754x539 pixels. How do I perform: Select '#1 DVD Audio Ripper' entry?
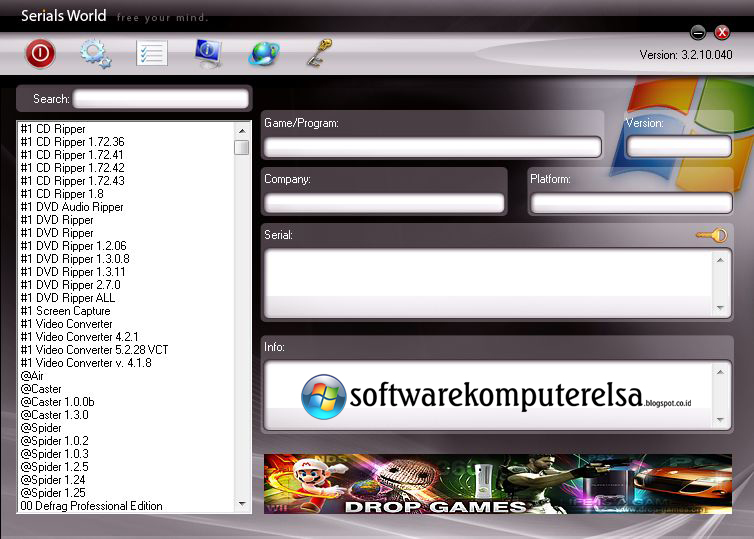[x=72, y=207]
